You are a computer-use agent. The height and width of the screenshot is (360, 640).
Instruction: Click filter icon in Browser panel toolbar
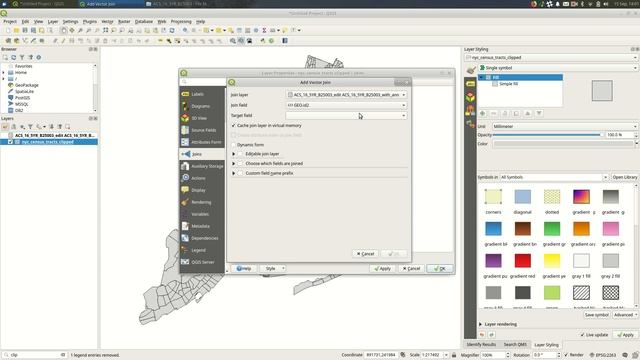pyautogui.click(x=22, y=58)
